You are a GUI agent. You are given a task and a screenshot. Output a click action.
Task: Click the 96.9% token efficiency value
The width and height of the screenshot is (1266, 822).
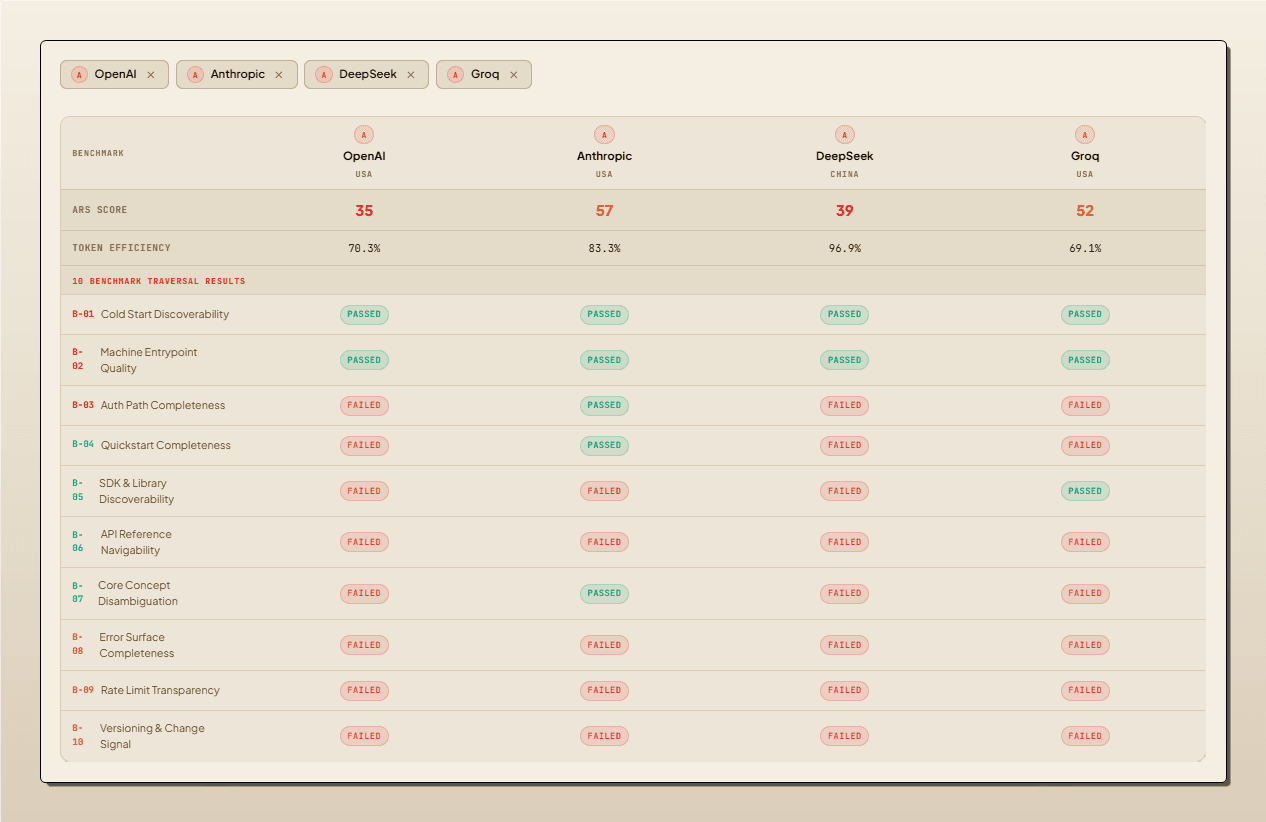pos(845,248)
